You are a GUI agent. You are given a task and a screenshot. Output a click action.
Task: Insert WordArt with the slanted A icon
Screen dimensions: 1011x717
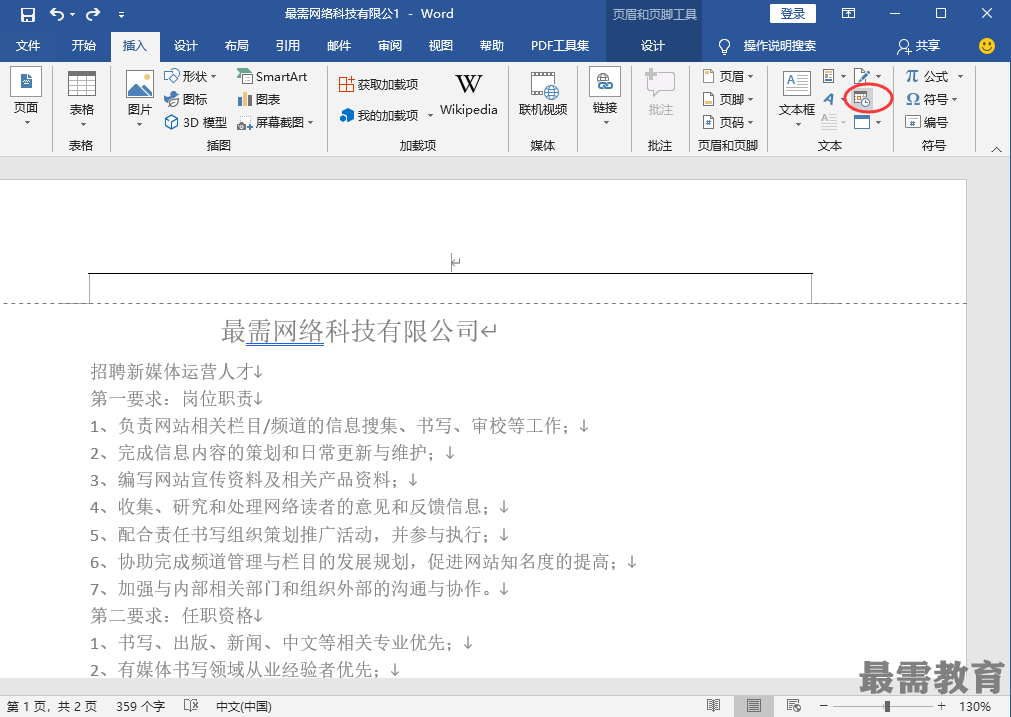[829, 99]
